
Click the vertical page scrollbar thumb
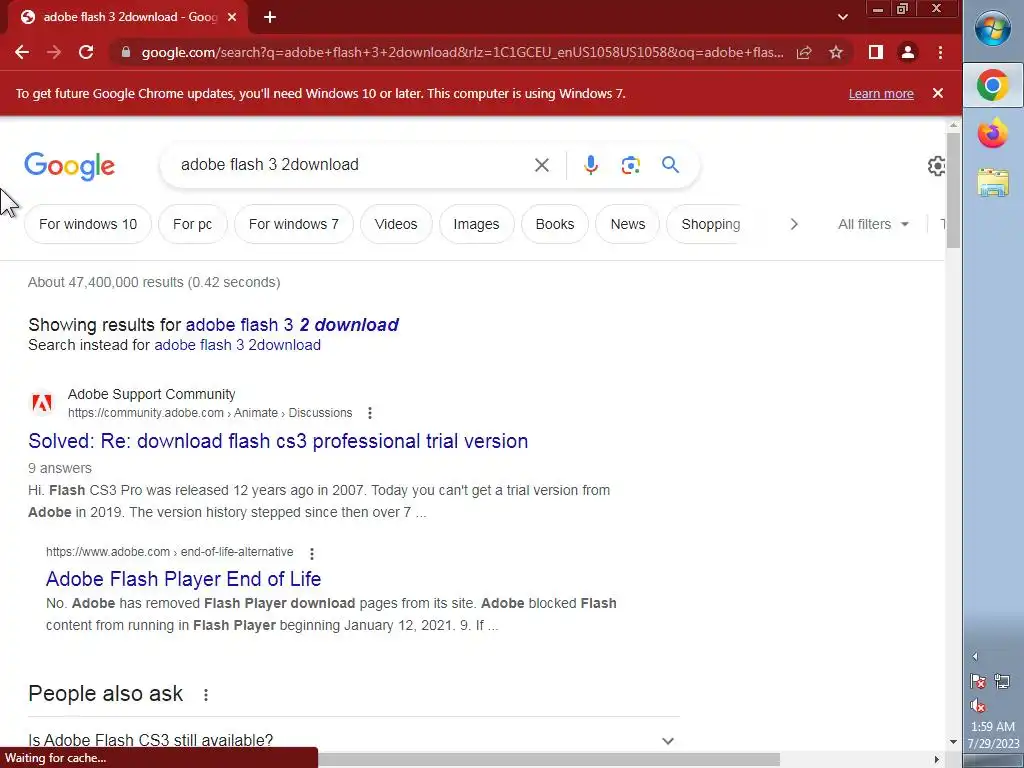(x=953, y=189)
